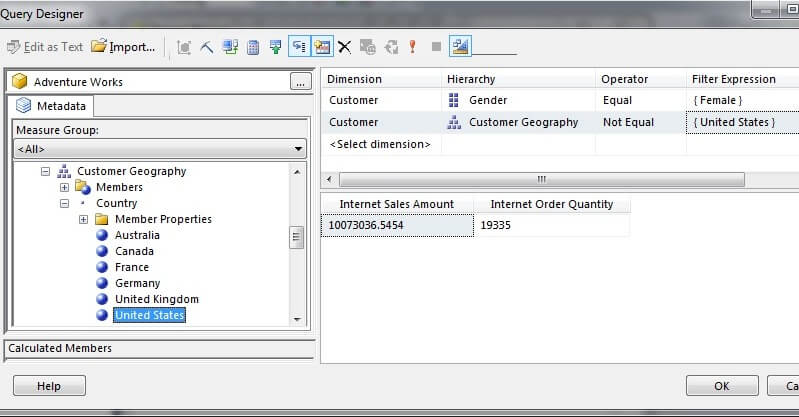Open the { United States } filter expression

point(742,122)
